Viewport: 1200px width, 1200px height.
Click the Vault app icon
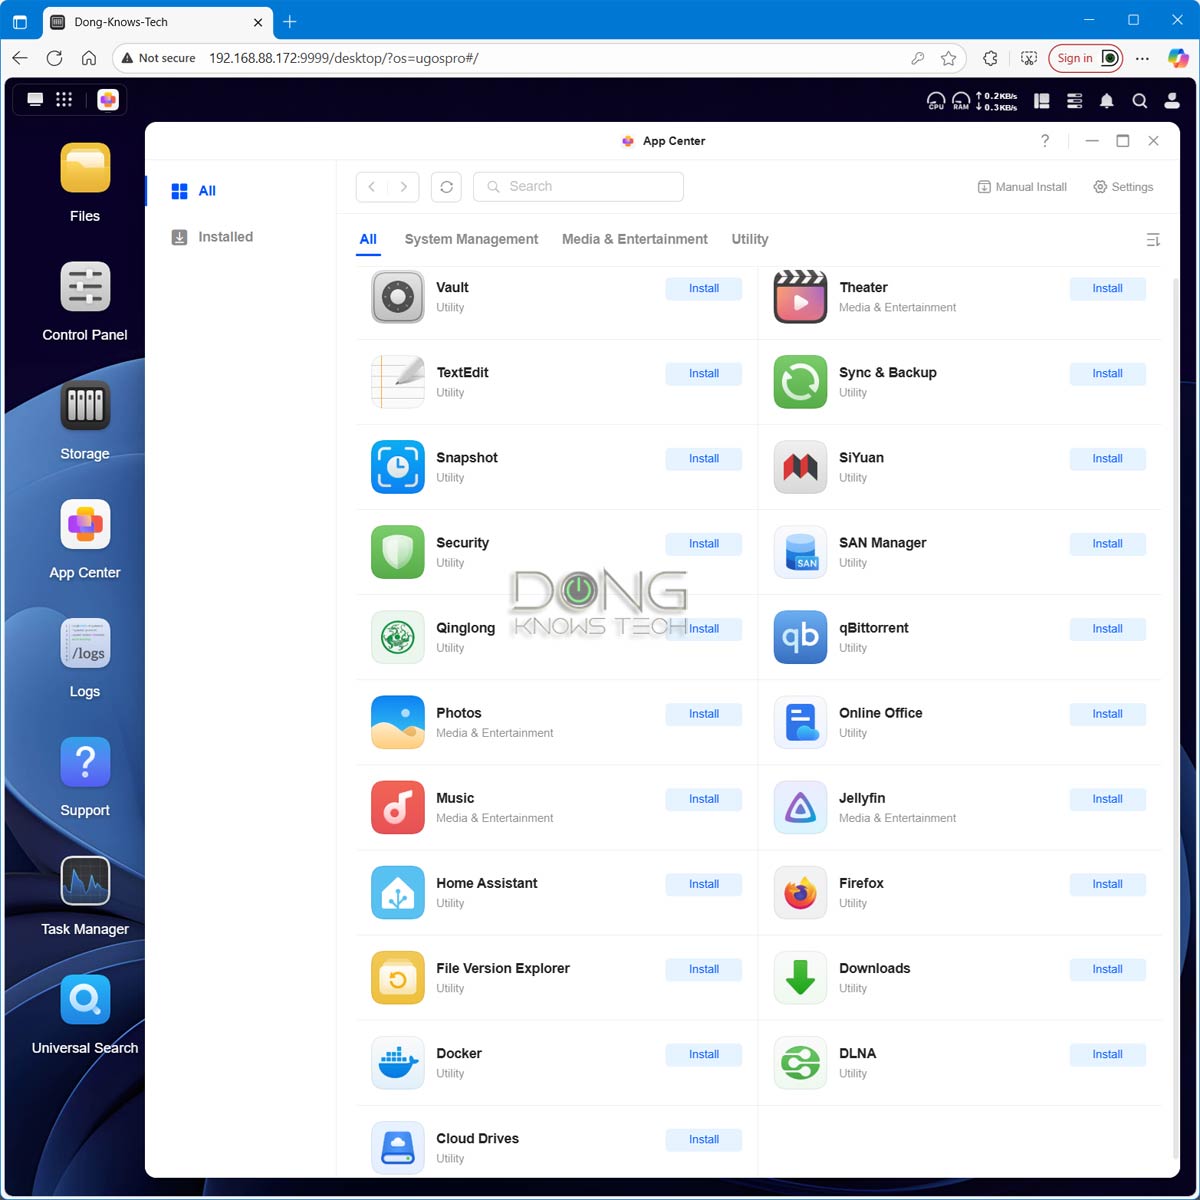pos(398,297)
